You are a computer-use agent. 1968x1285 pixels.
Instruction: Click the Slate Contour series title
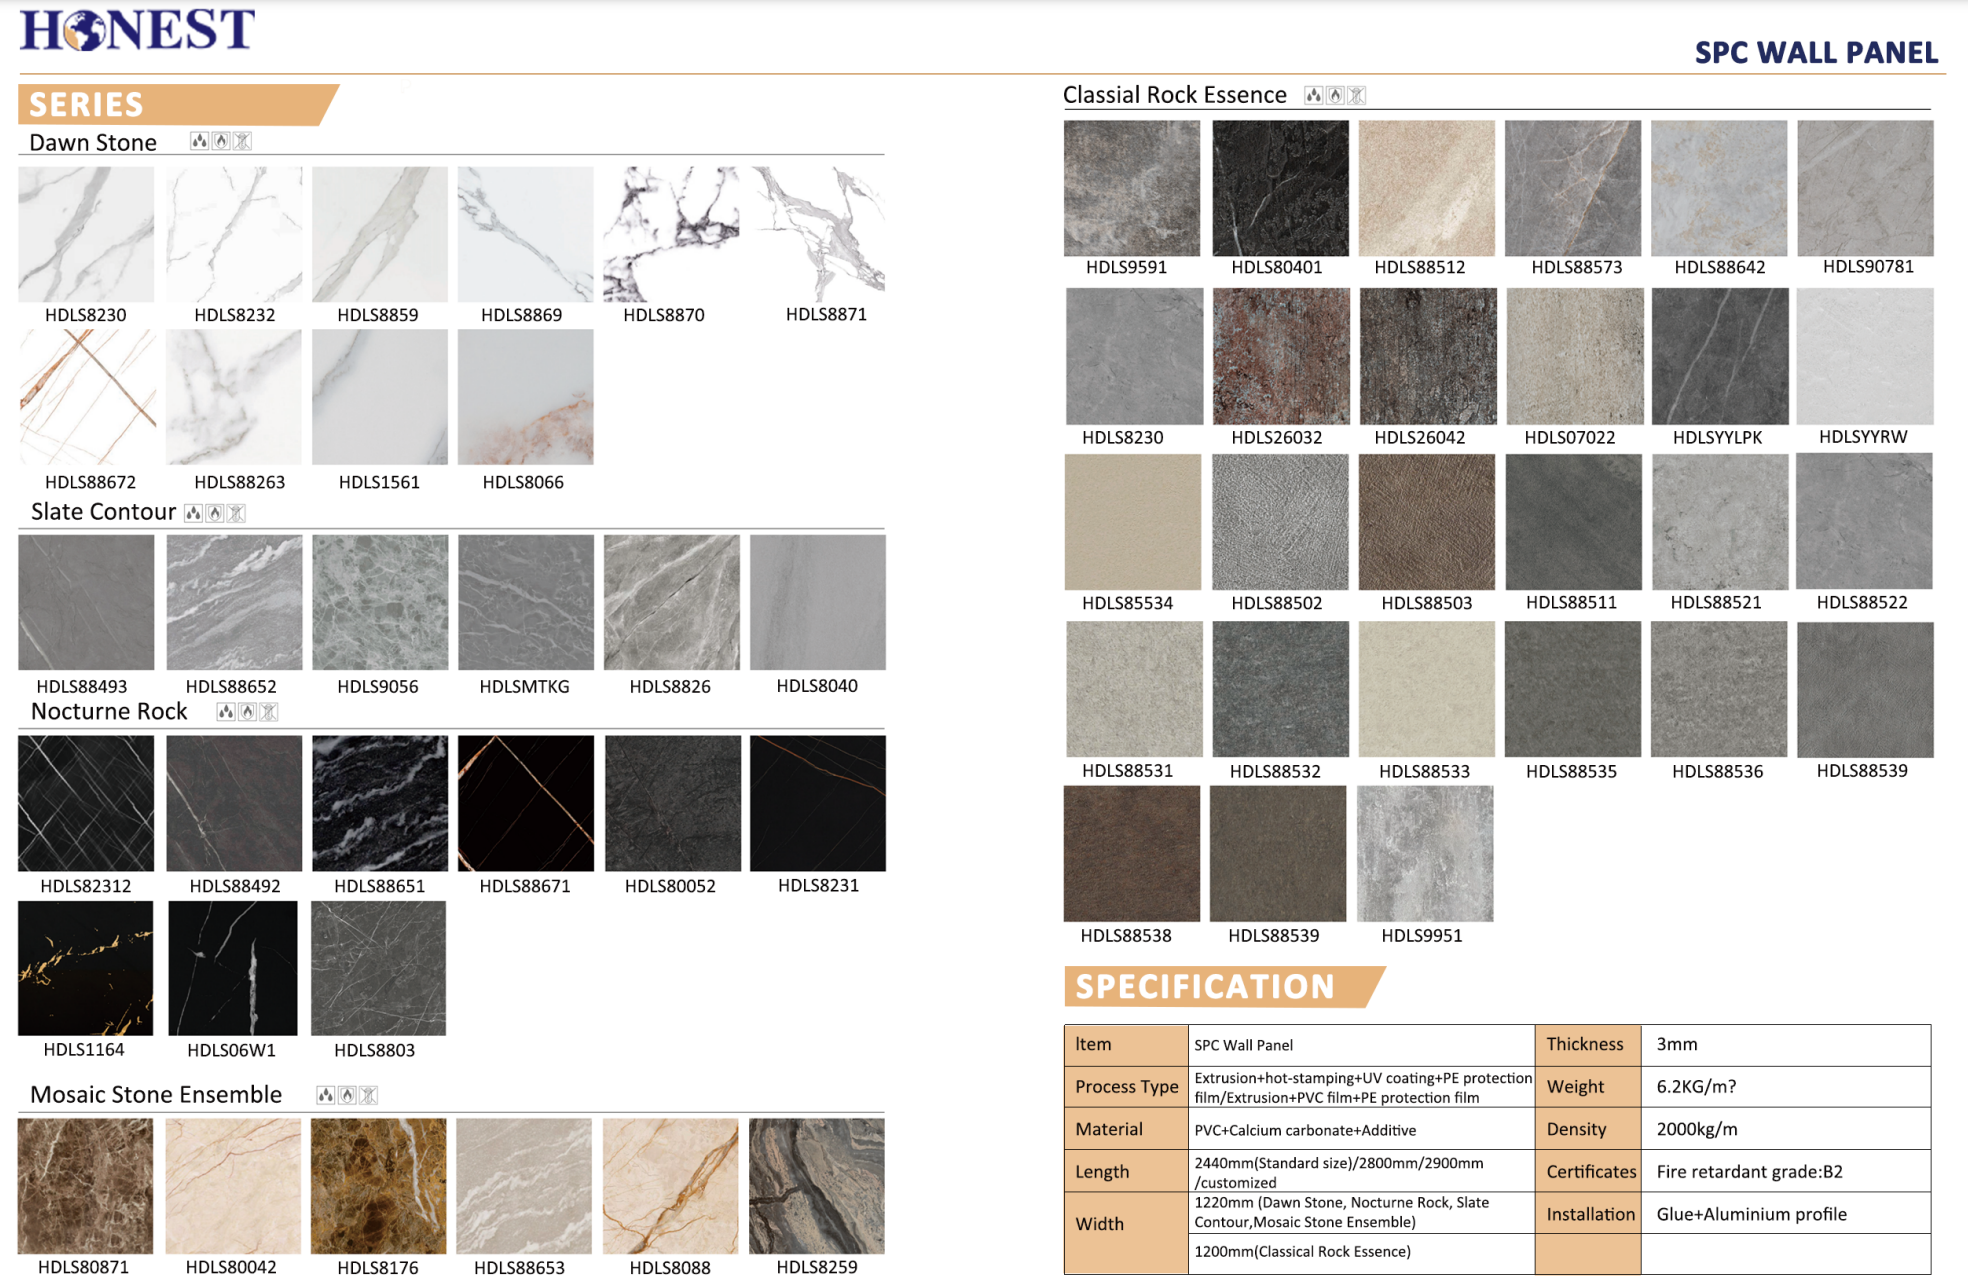point(103,512)
